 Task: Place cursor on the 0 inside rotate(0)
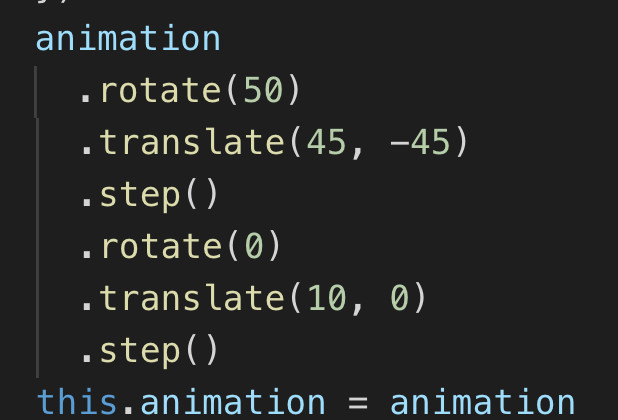coord(254,246)
